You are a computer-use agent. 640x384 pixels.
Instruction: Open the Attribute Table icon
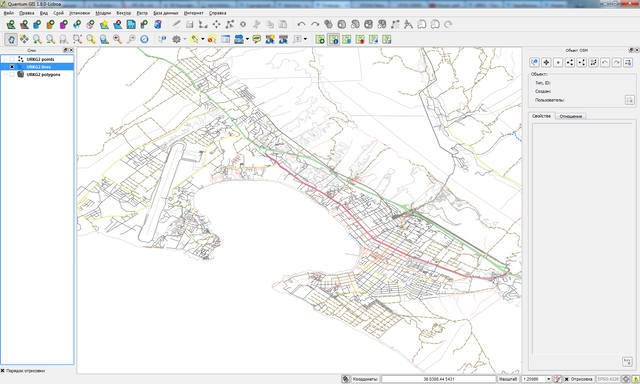tap(225, 39)
